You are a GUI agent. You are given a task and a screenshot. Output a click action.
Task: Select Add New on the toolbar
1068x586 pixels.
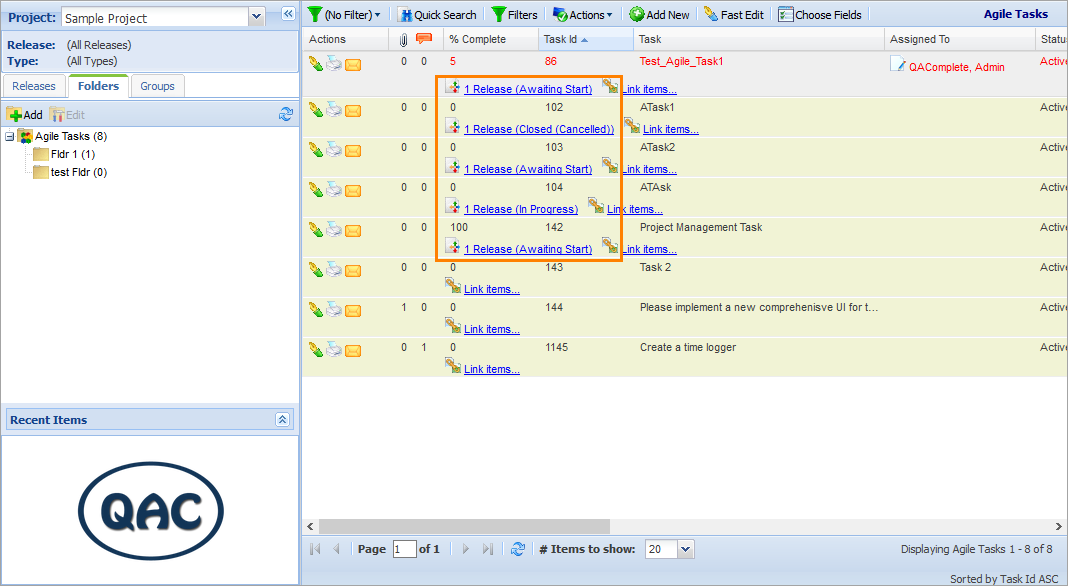click(x=658, y=13)
